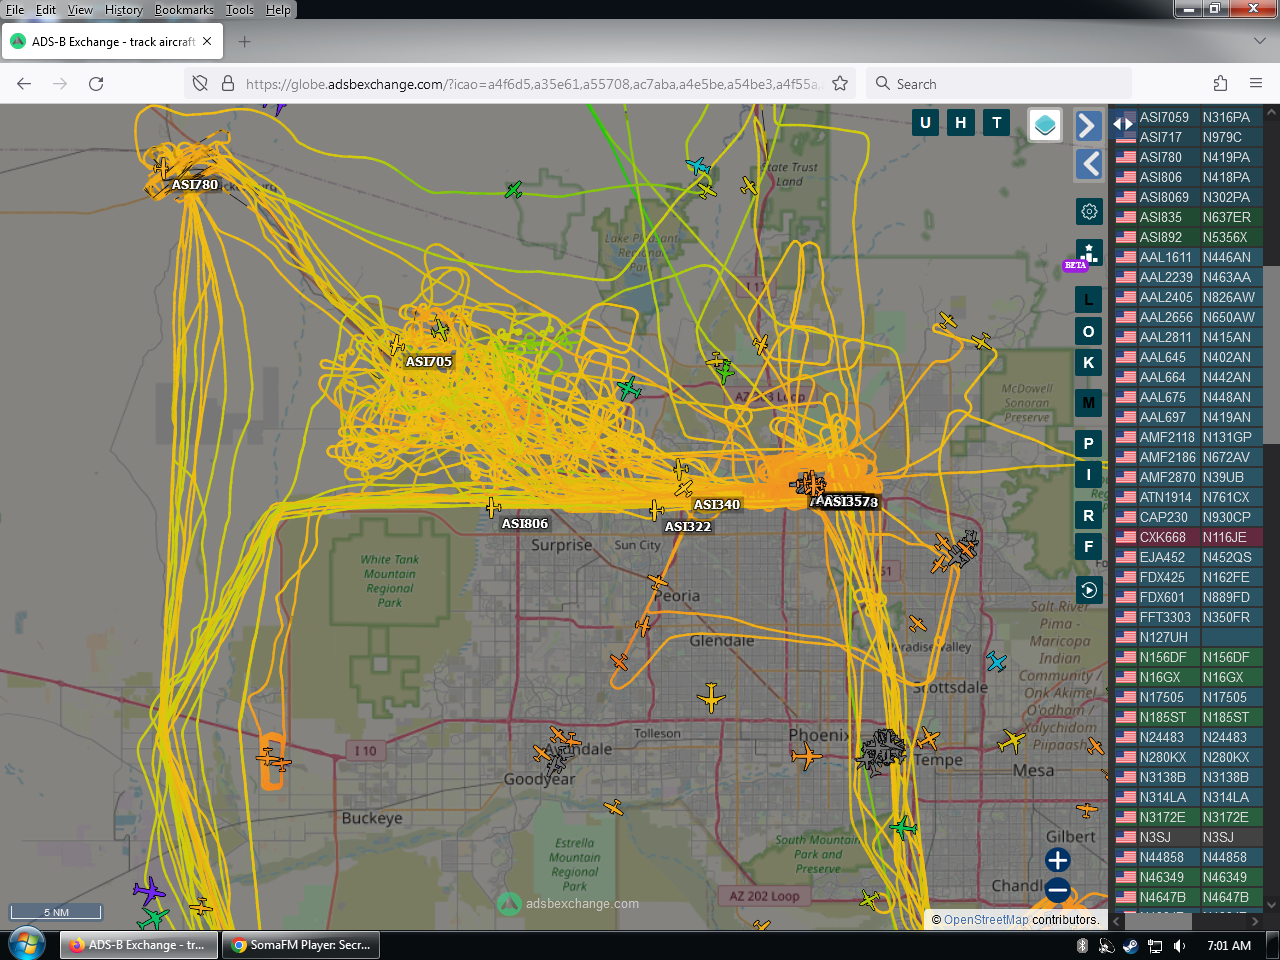
Task: Click the purple aircraft at the bottom-left of the map
Action: click(148, 889)
